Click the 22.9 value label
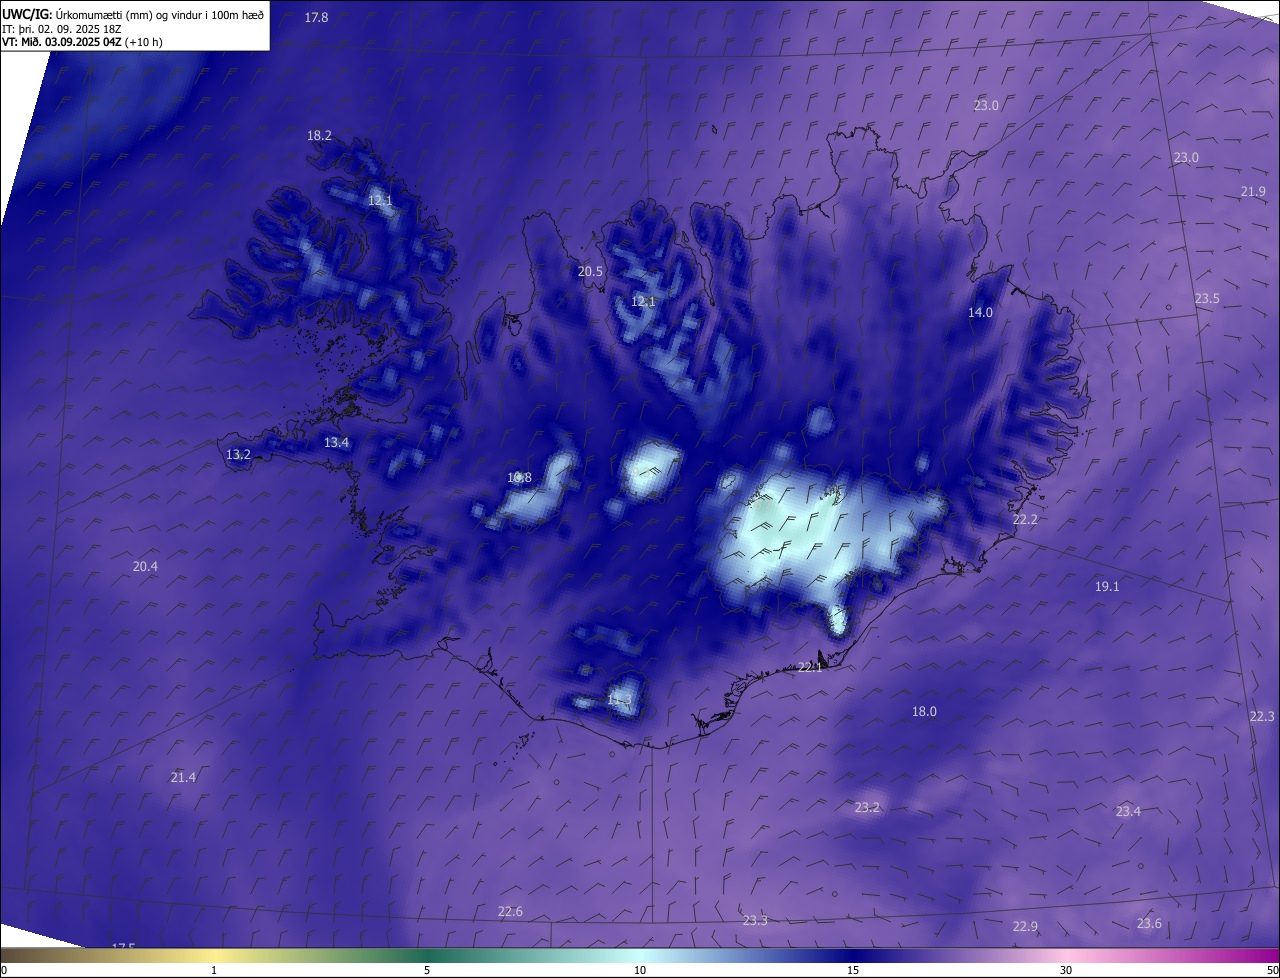The image size is (1280, 978). [x=1025, y=927]
